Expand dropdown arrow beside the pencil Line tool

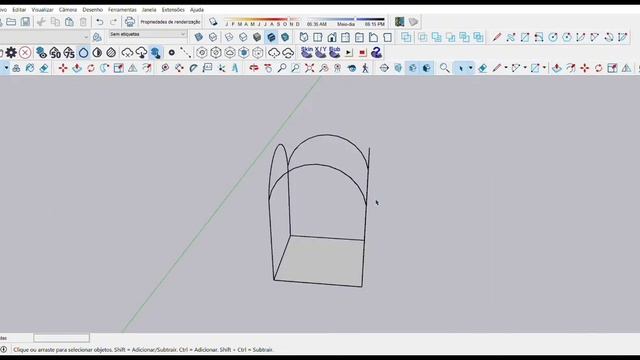pyautogui.click(x=506, y=68)
